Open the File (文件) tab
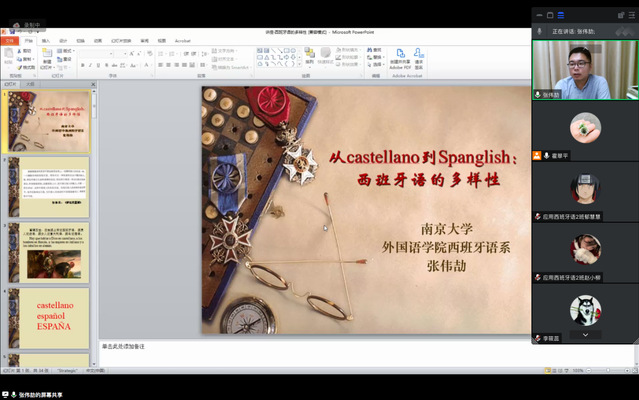 pyautogui.click(x=9, y=41)
